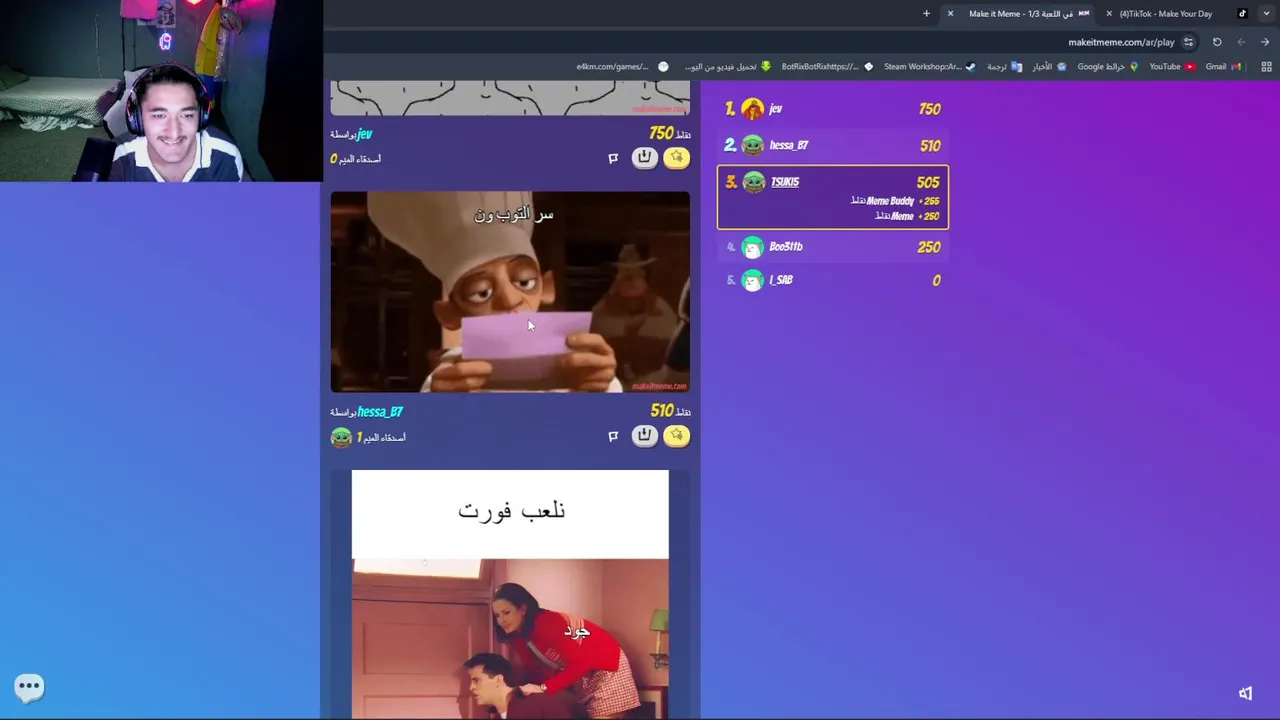Click the share/download button on jev's meme
The width and height of the screenshot is (1280, 720).
pos(644,158)
